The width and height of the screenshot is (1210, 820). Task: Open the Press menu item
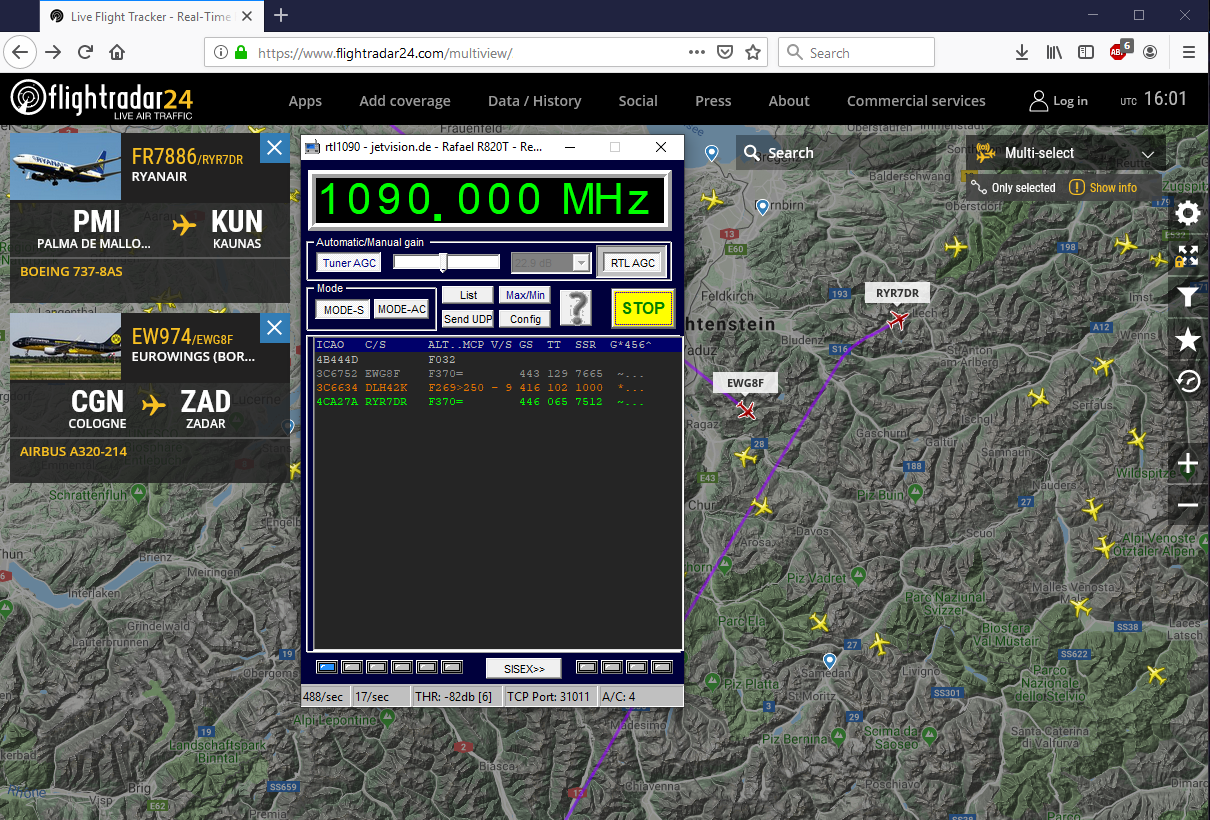[x=713, y=100]
